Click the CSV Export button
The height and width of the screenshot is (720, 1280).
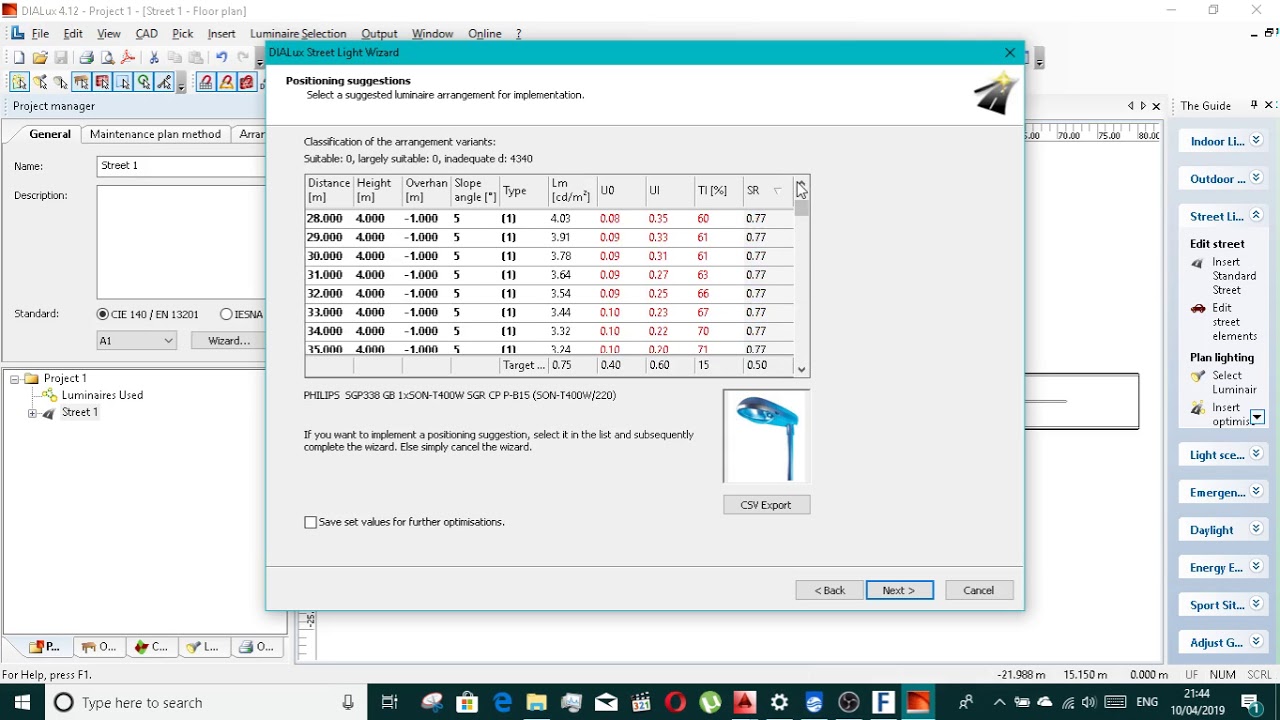[x=766, y=505]
